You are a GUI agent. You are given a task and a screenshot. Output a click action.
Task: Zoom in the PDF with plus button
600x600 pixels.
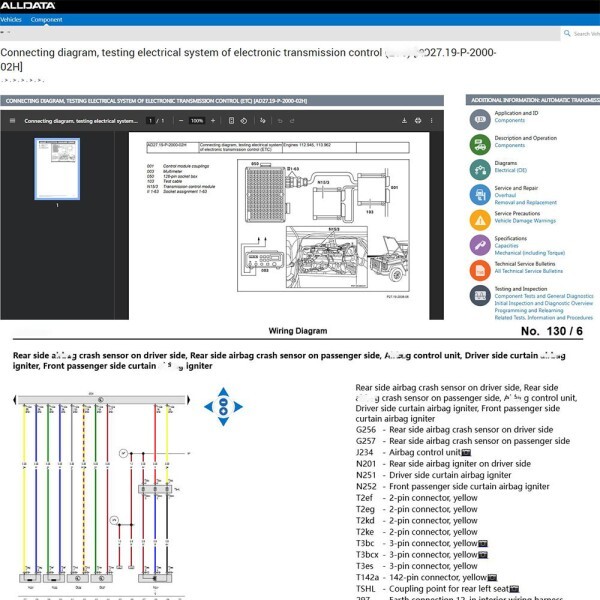pos(214,120)
